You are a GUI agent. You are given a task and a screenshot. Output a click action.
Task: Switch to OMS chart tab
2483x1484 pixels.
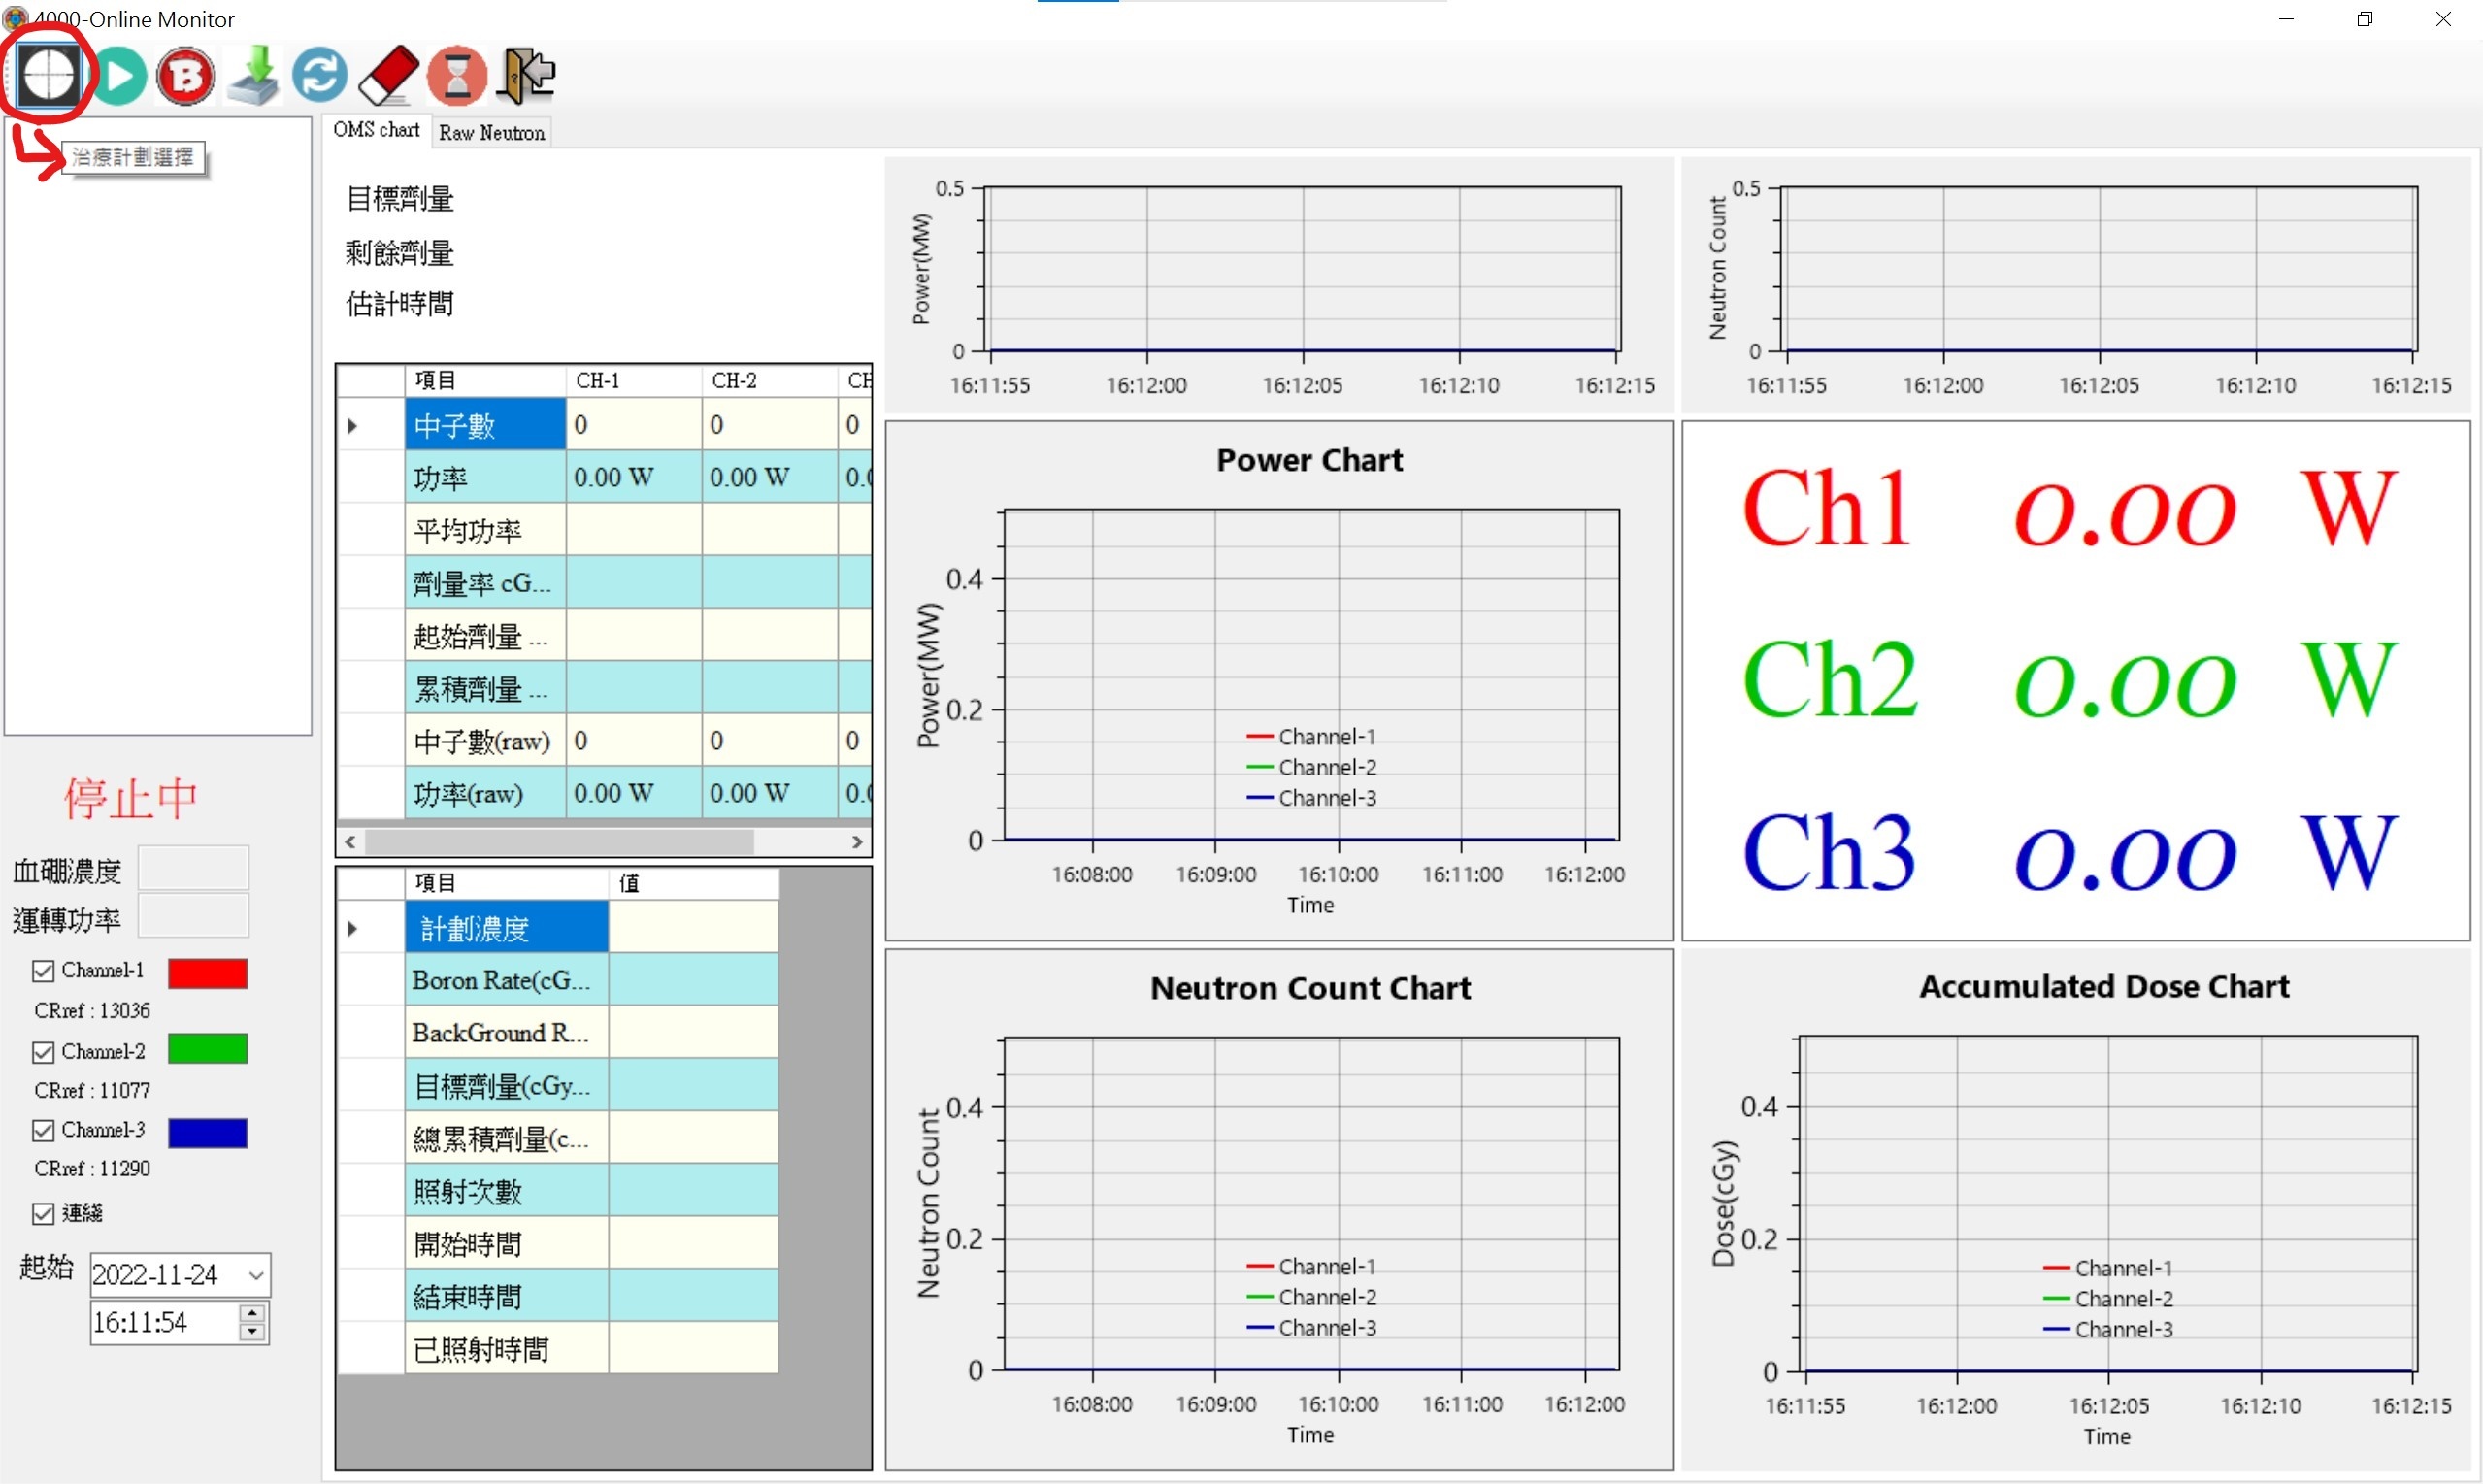pos(377,130)
